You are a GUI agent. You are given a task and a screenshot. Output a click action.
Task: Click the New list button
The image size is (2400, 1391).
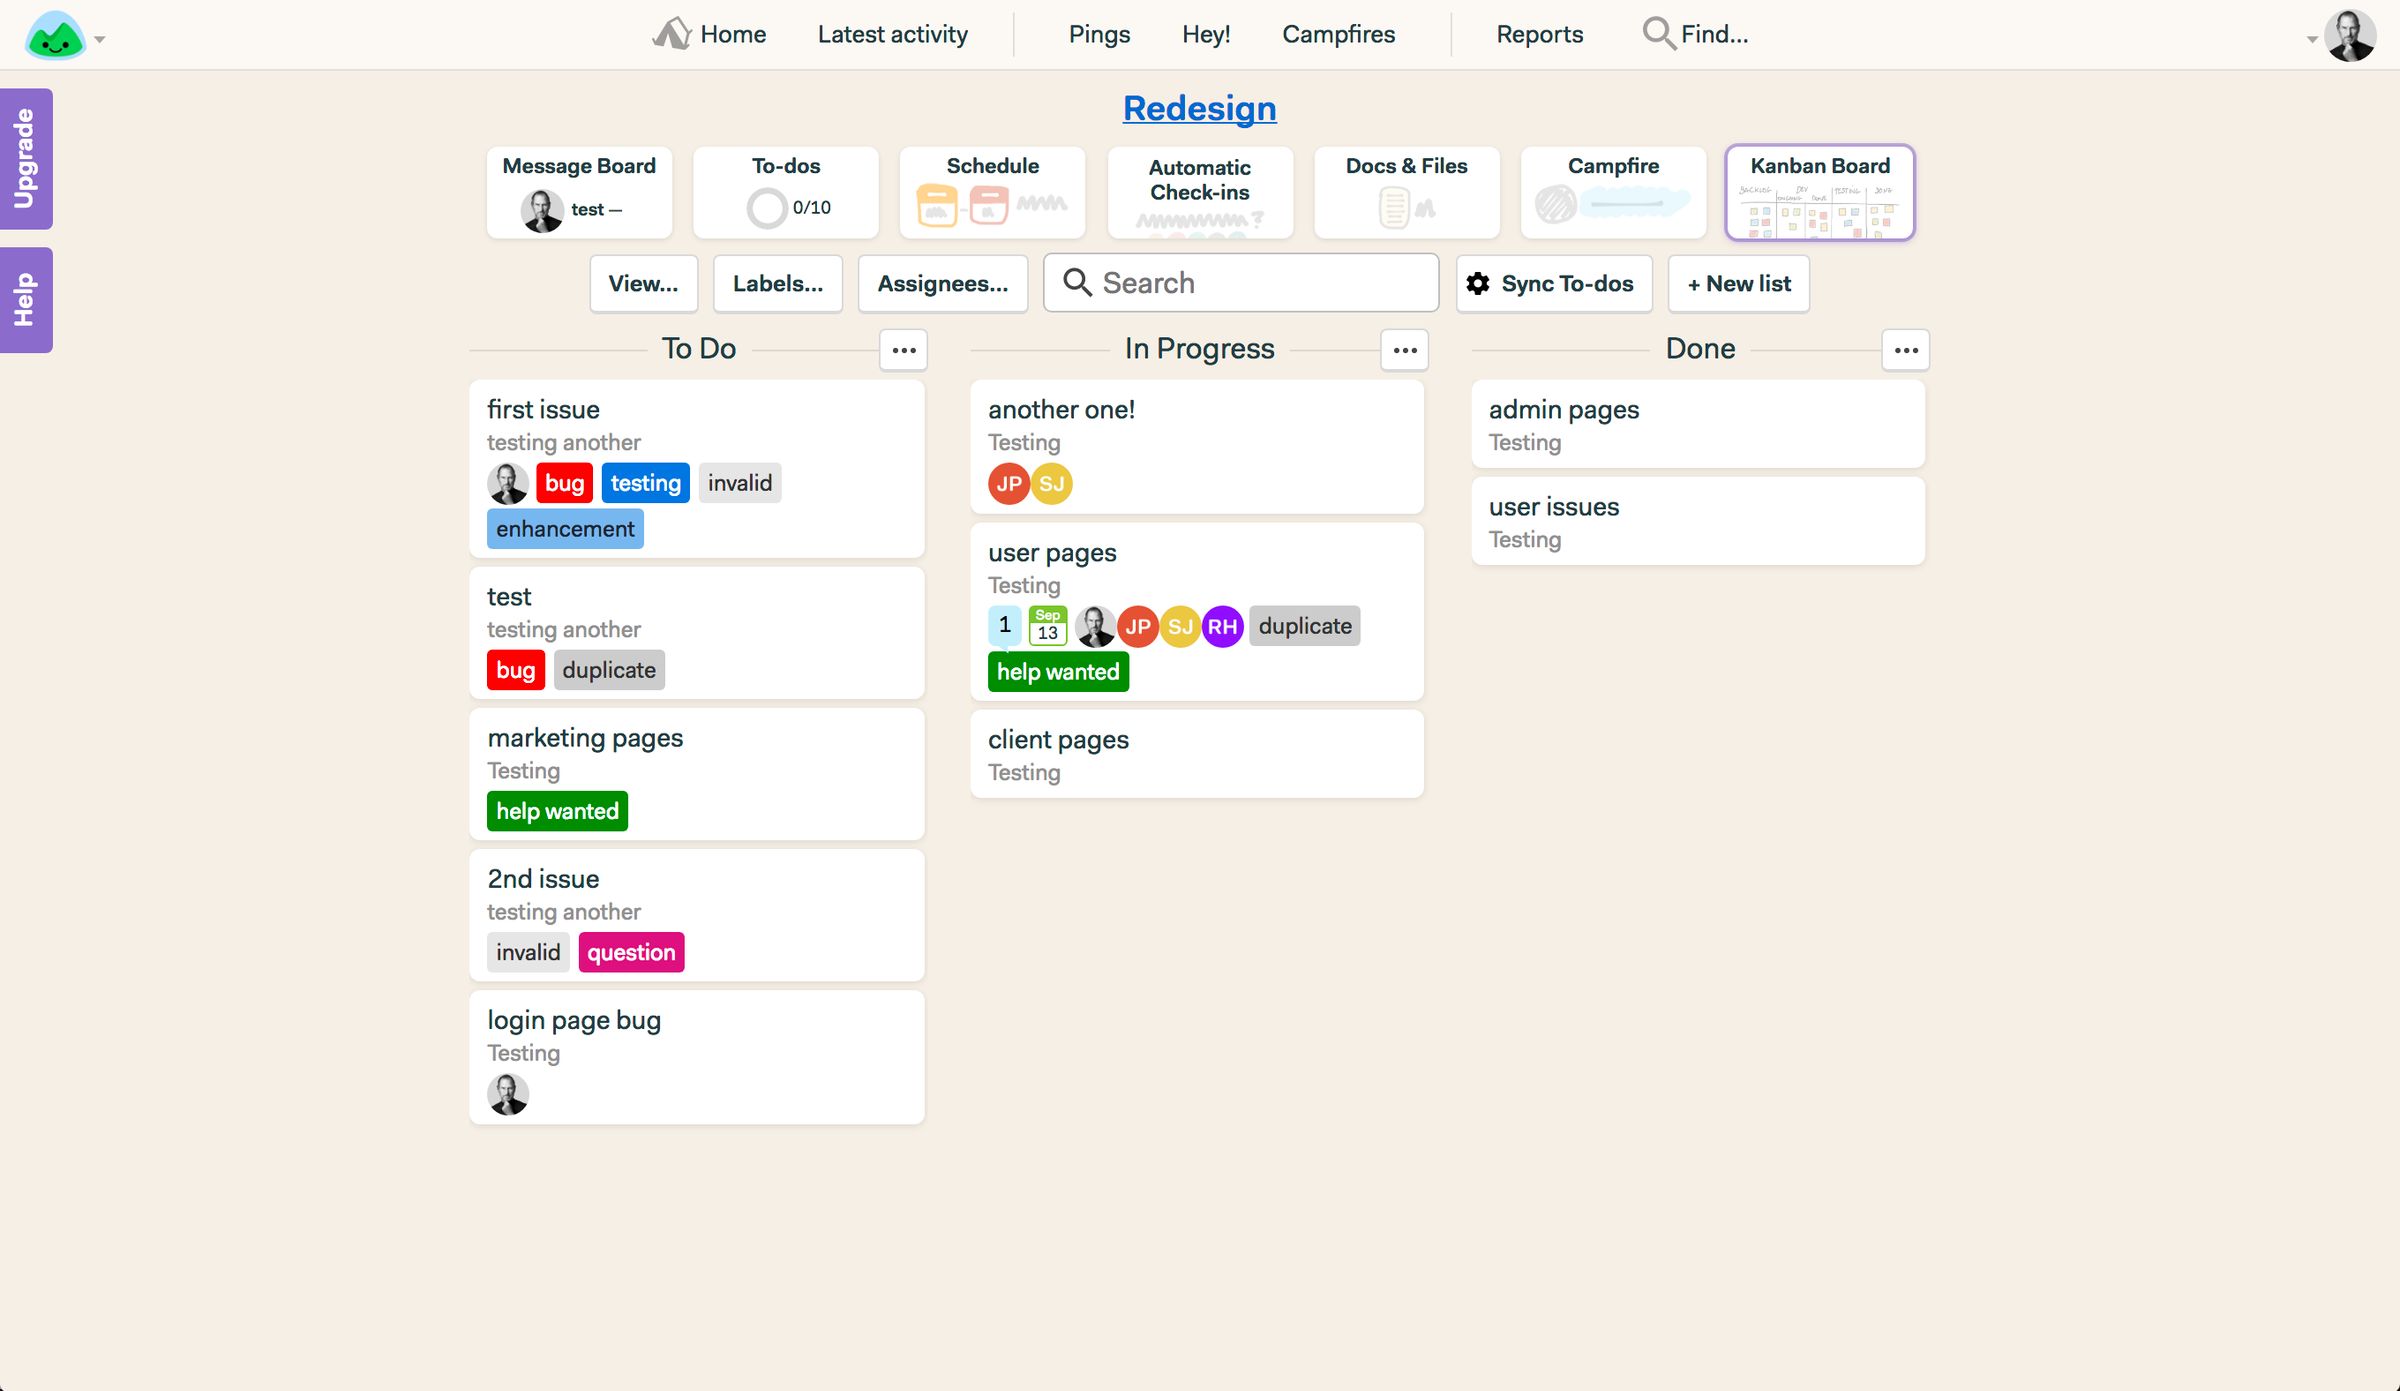coord(1738,282)
